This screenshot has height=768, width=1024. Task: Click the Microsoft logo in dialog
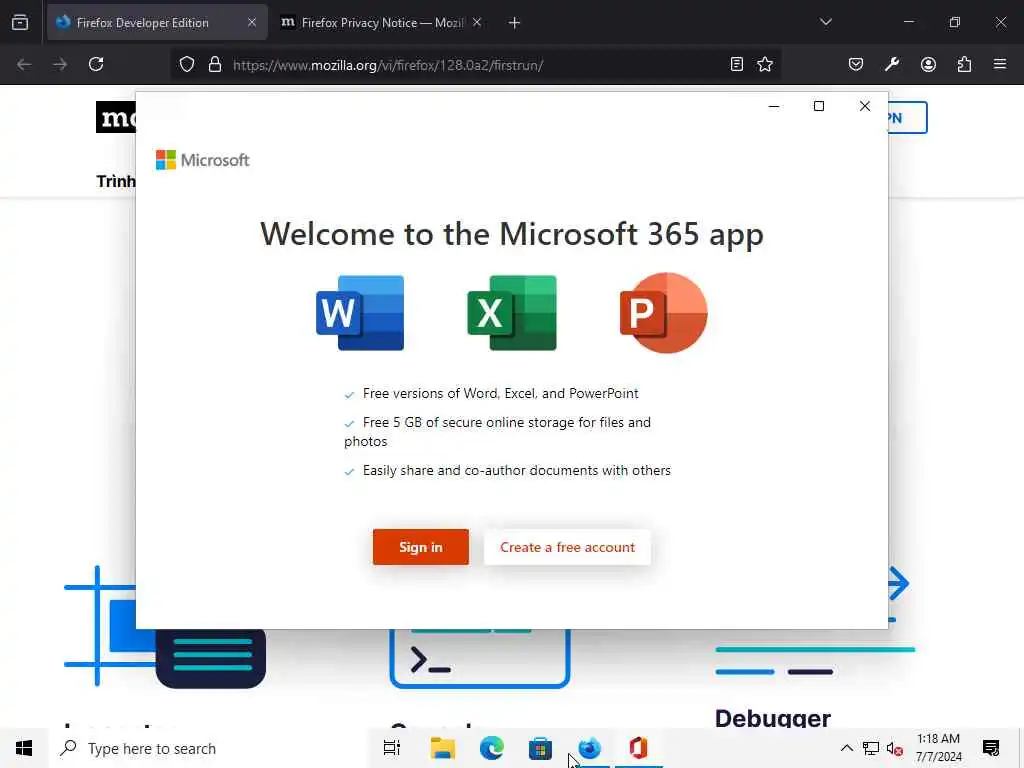pyautogui.click(x=202, y=160)
